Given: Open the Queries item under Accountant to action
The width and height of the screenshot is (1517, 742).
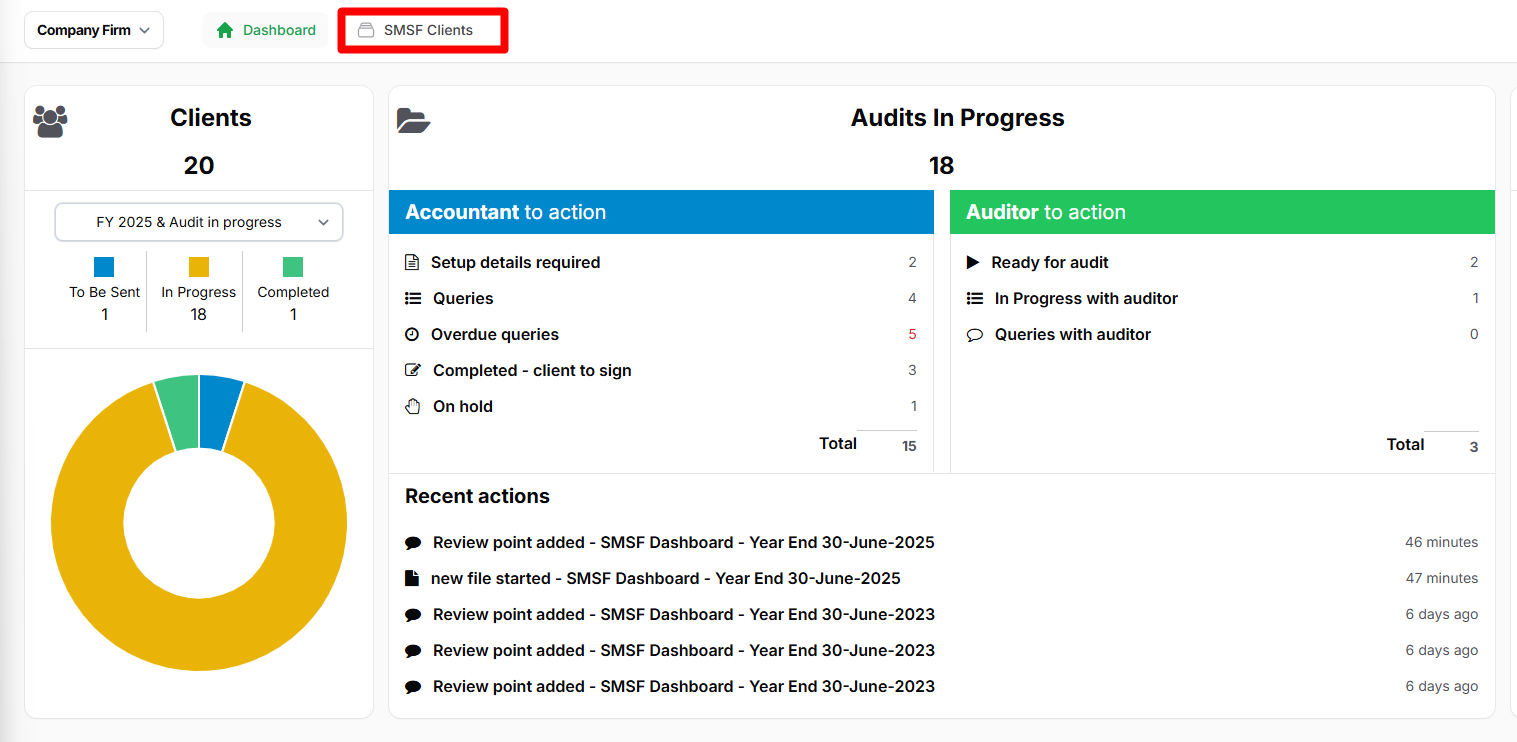Looking at the screenshot, I should pyautogui.click(x=462, y=298).
